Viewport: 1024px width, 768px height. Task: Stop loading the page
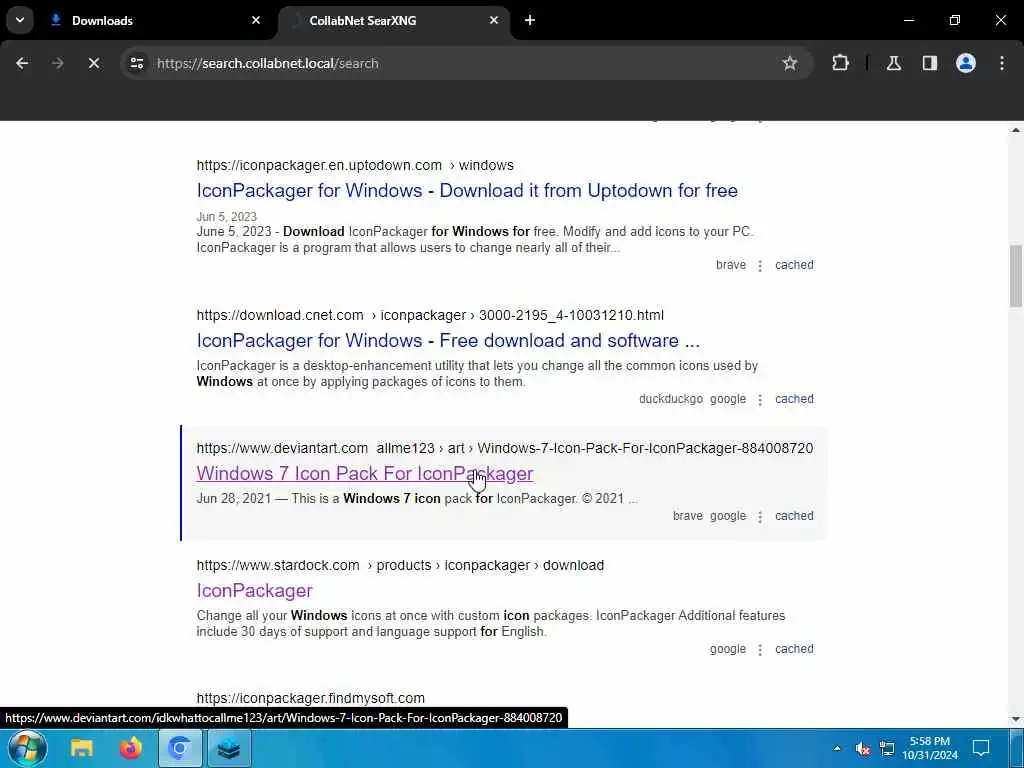93,63
